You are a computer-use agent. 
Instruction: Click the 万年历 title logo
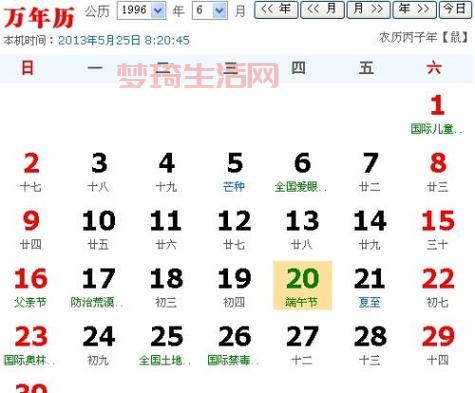(x=39, y=18)
